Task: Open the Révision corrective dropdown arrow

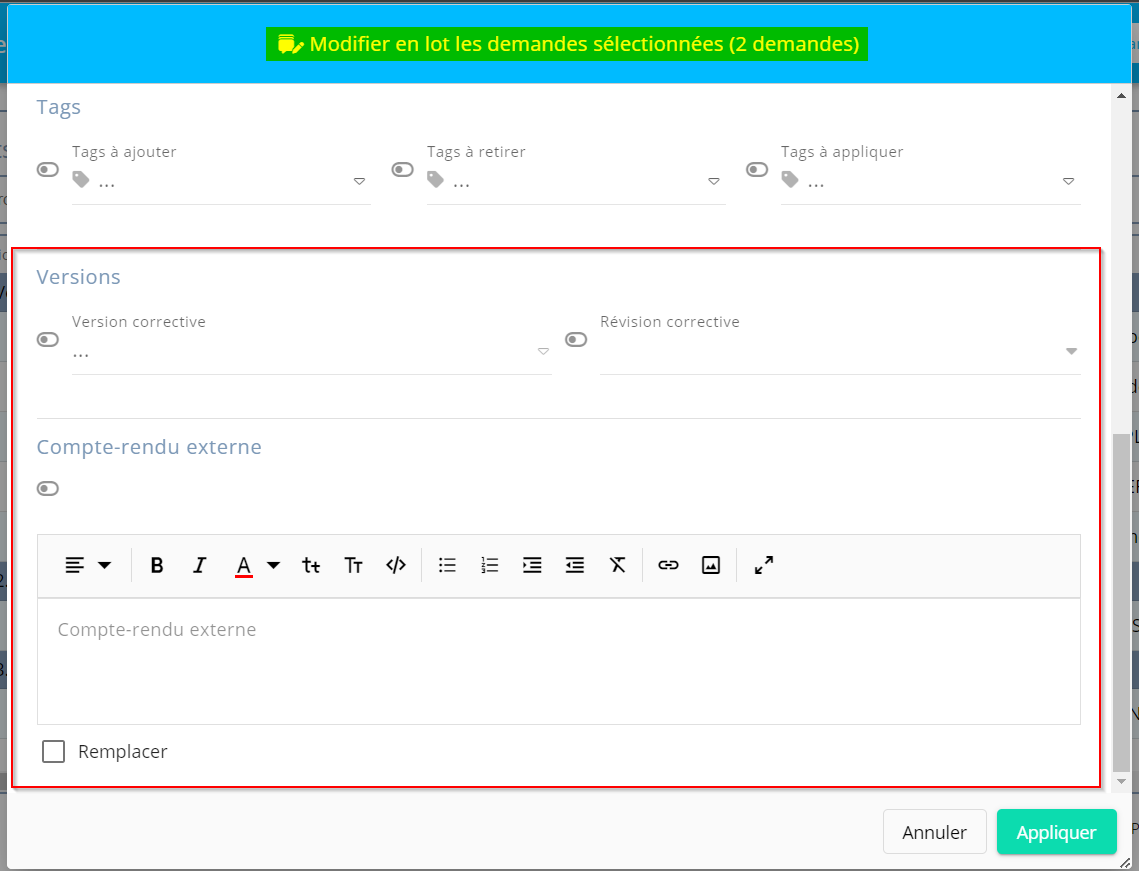Action: [1071, 352]
